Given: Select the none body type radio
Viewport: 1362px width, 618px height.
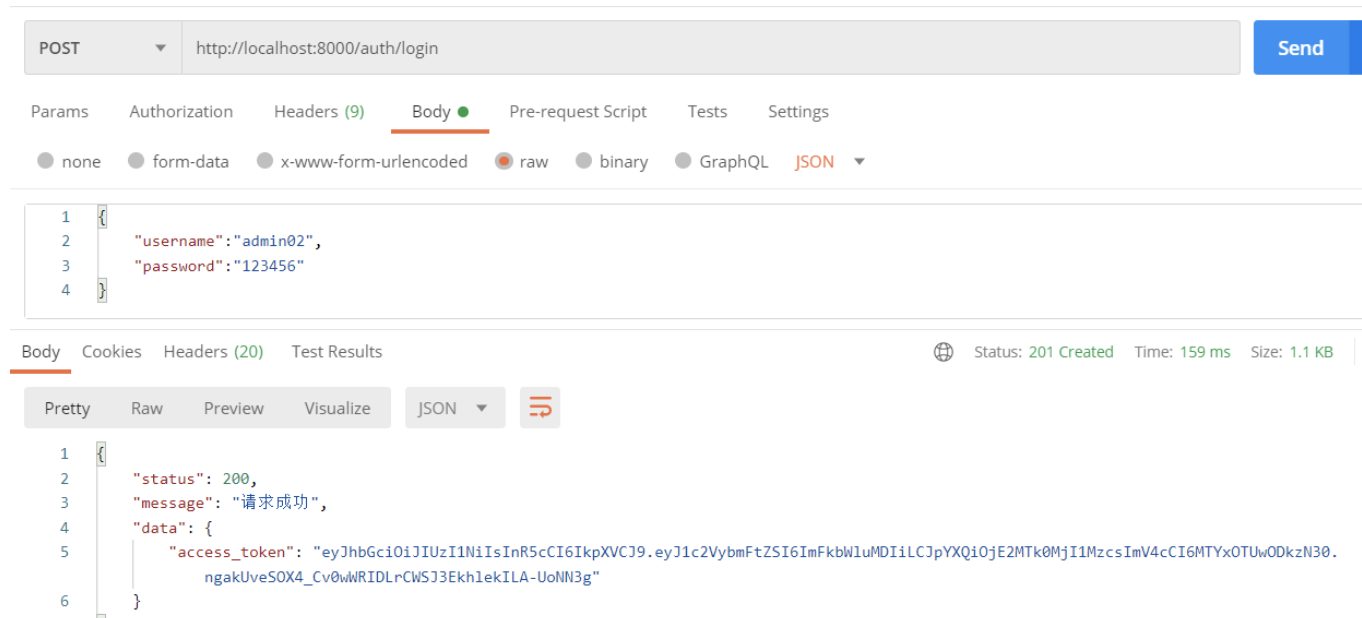Looking at the screenshot, I should click(x=46, y=161).
